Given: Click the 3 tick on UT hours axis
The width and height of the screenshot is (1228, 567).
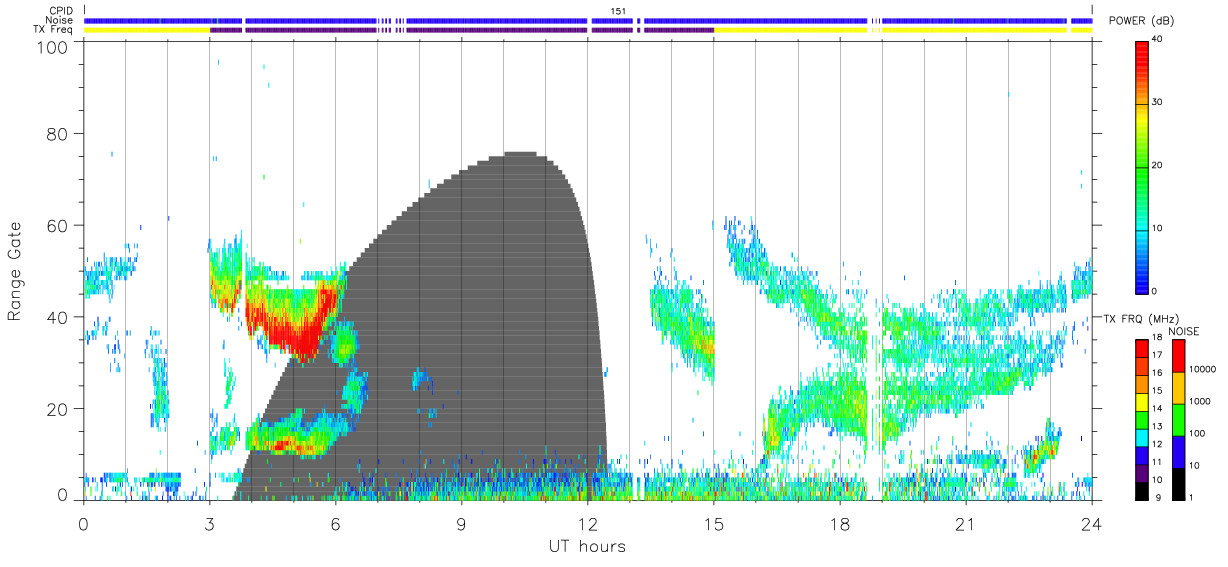Looking at the screenshot, I should (209, 524).
